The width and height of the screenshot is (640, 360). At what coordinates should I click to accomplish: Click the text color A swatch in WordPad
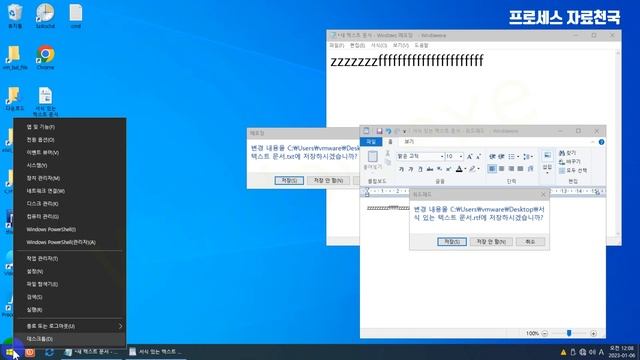(459, 169)
